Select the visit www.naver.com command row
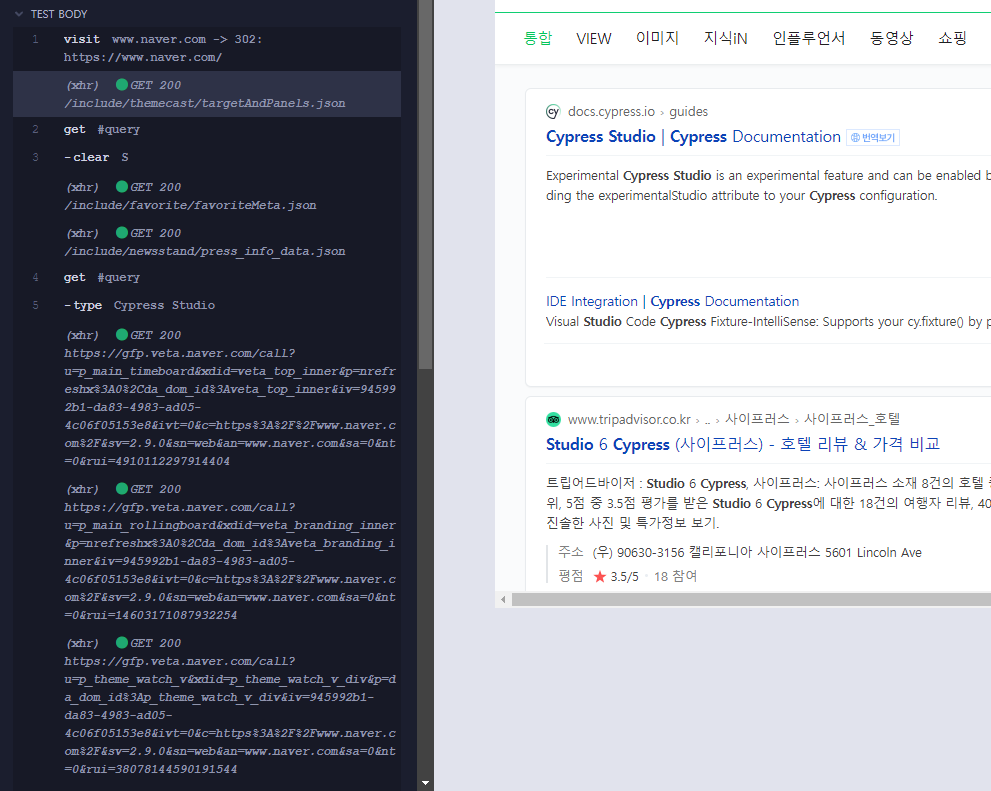This screenshot has width=991, height=791. 207,48
